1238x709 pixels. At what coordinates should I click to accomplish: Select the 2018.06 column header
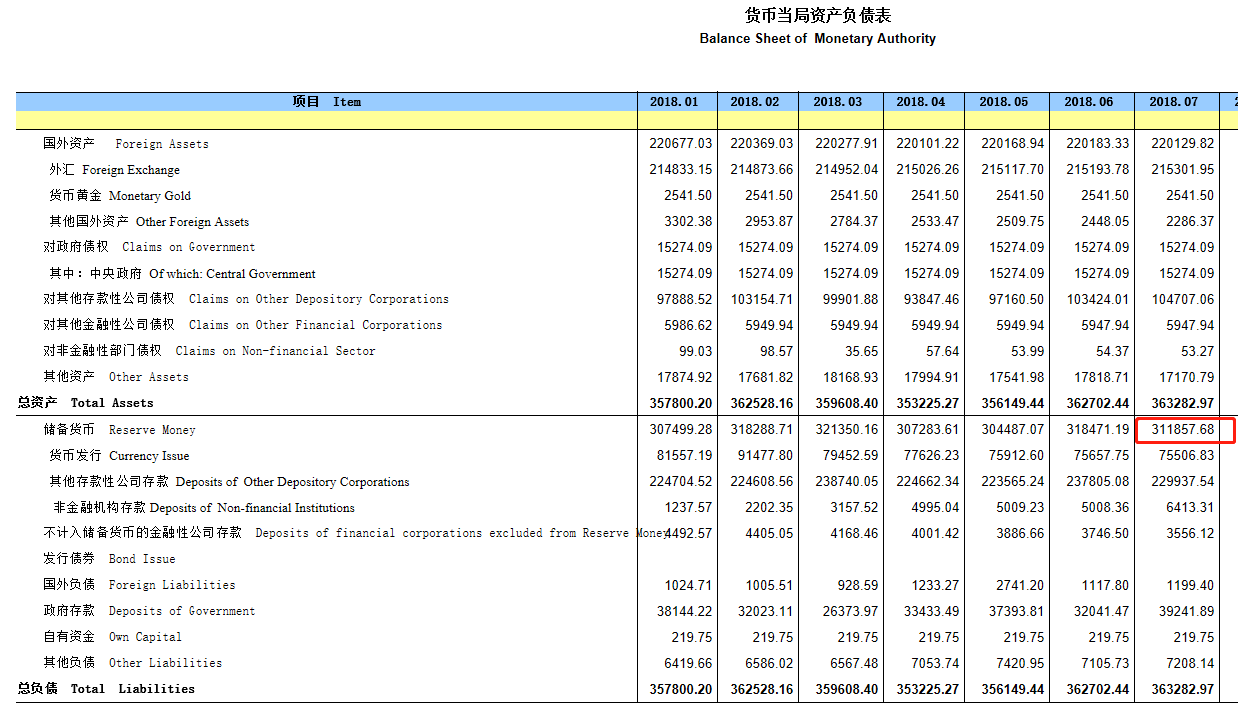1092,102
